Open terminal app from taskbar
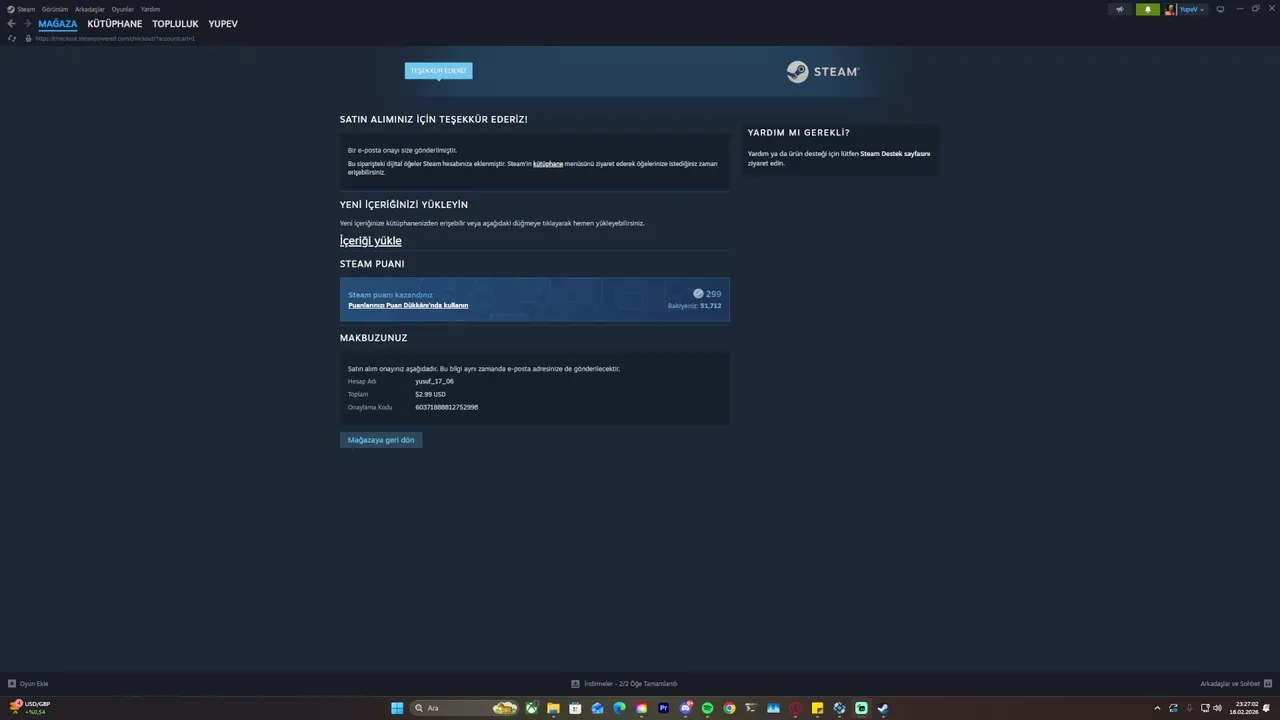 tap(751, 708)
